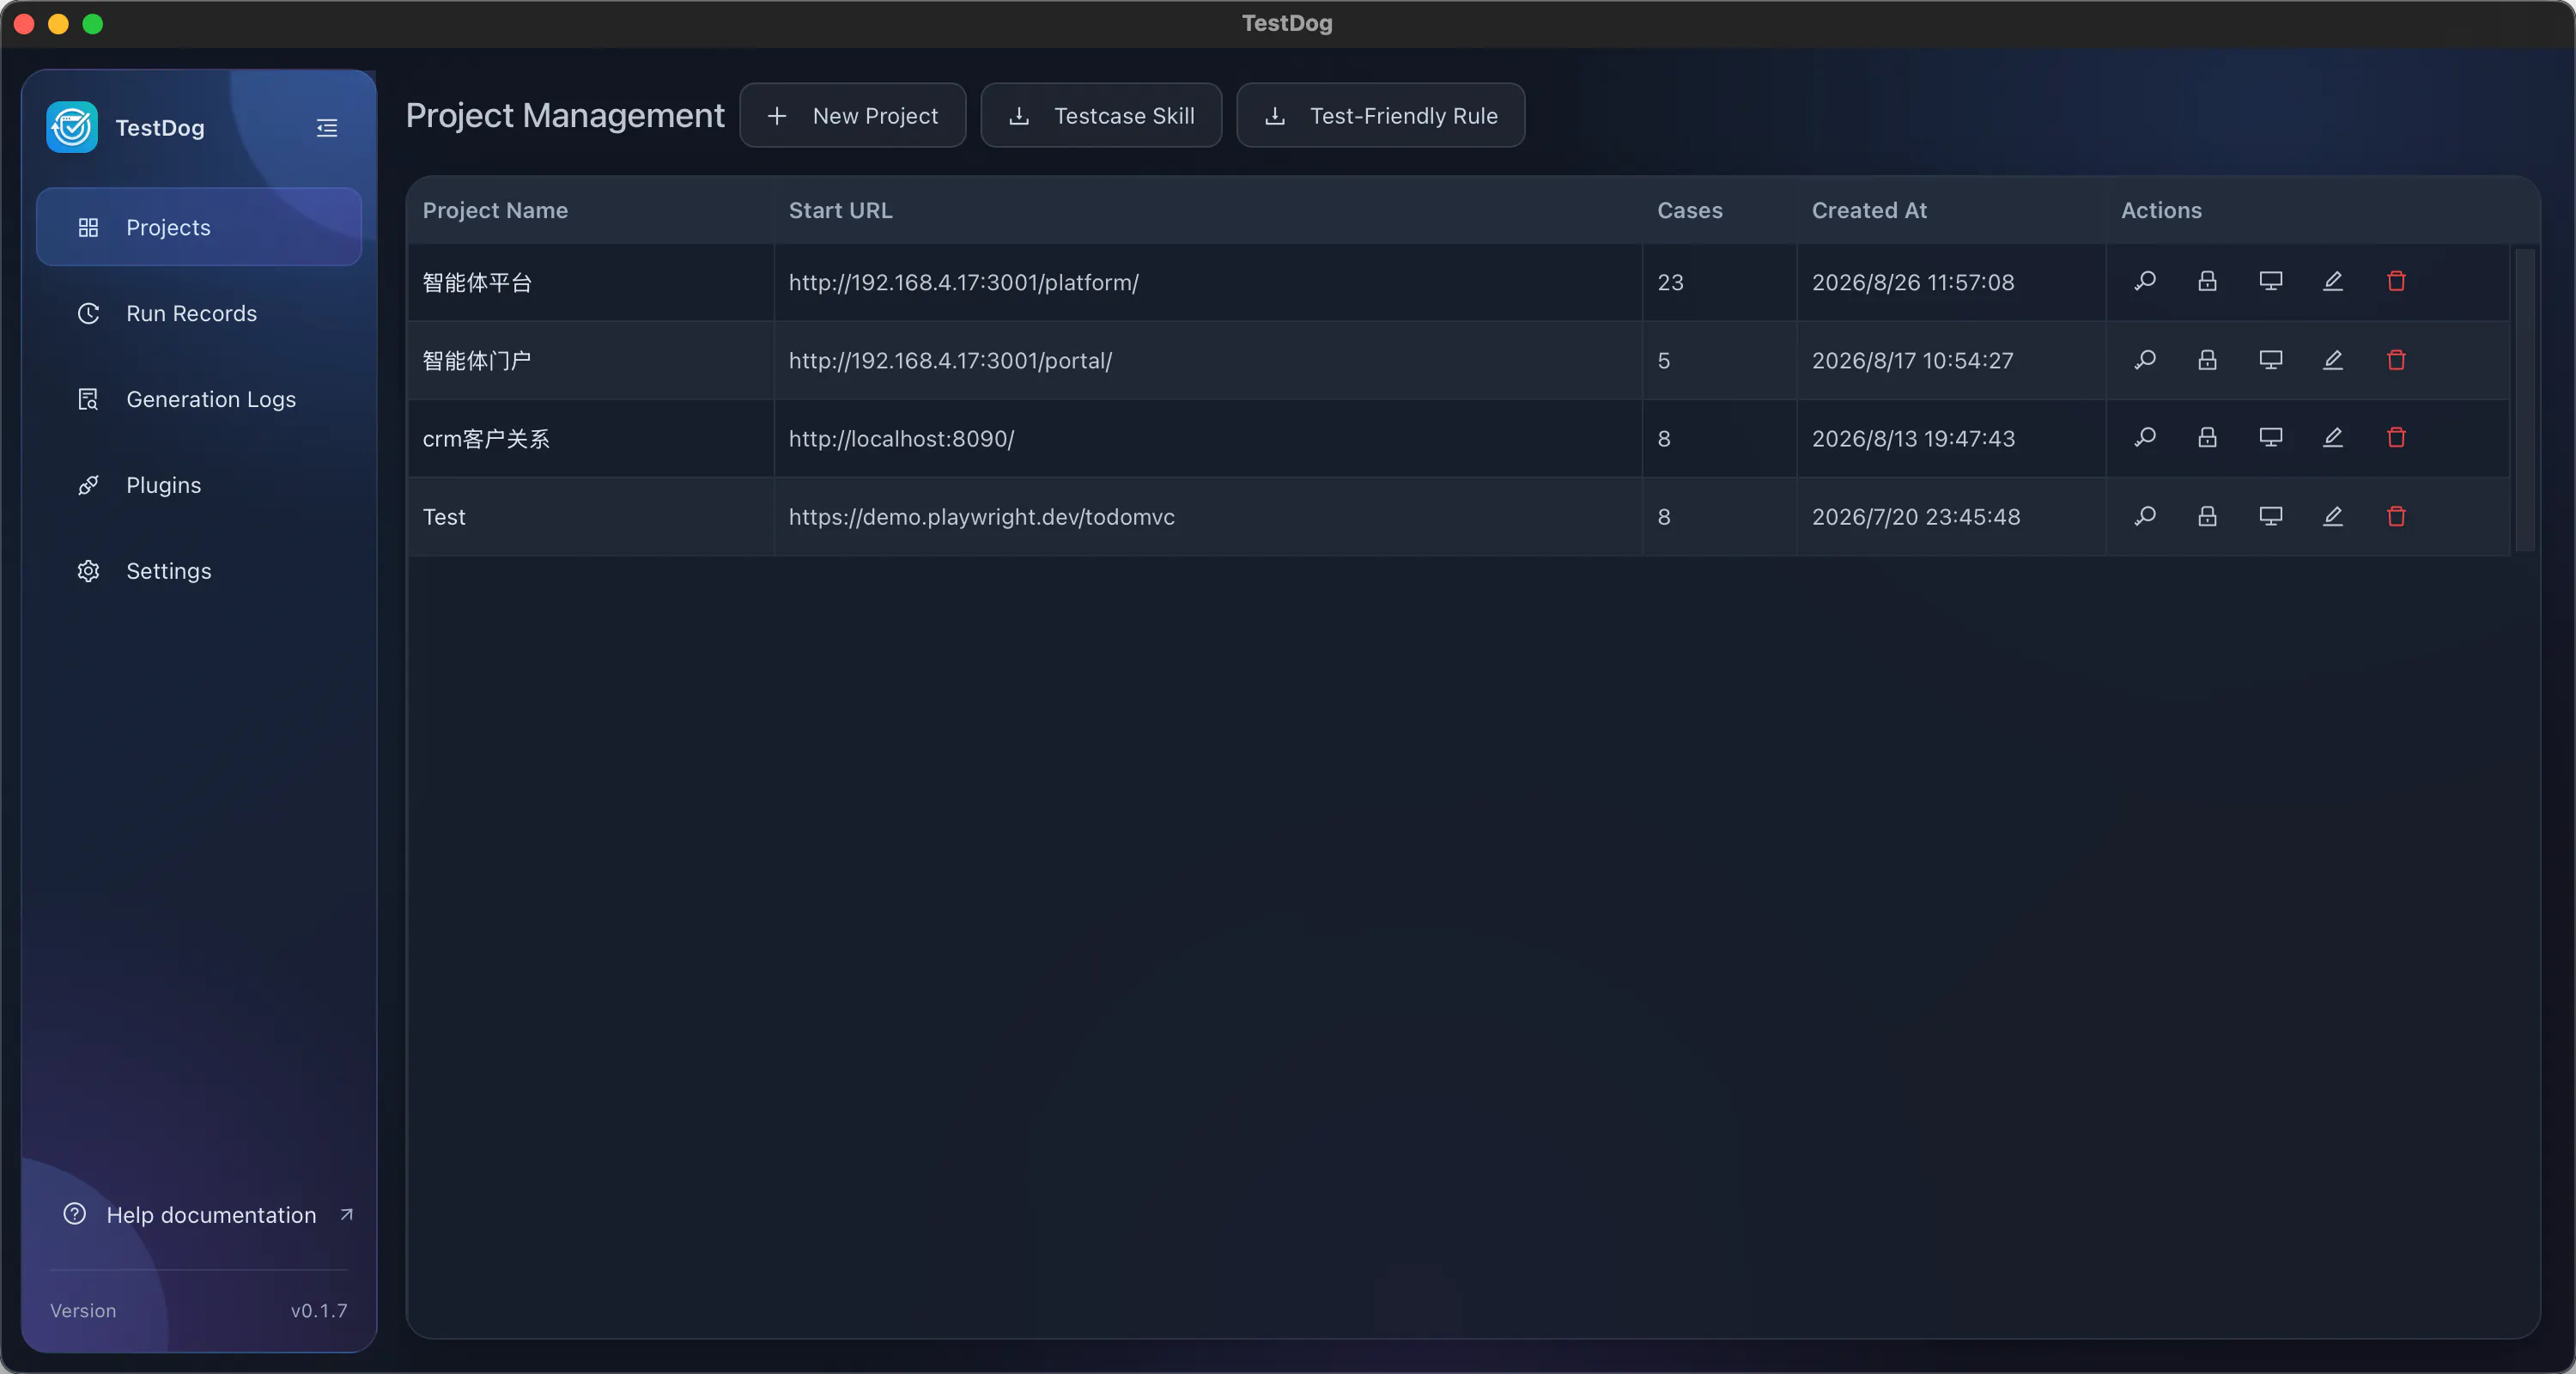2576x1374 pixels.
Task: Click the search icon for crm客户关系 project
Action: (2145, 437)
